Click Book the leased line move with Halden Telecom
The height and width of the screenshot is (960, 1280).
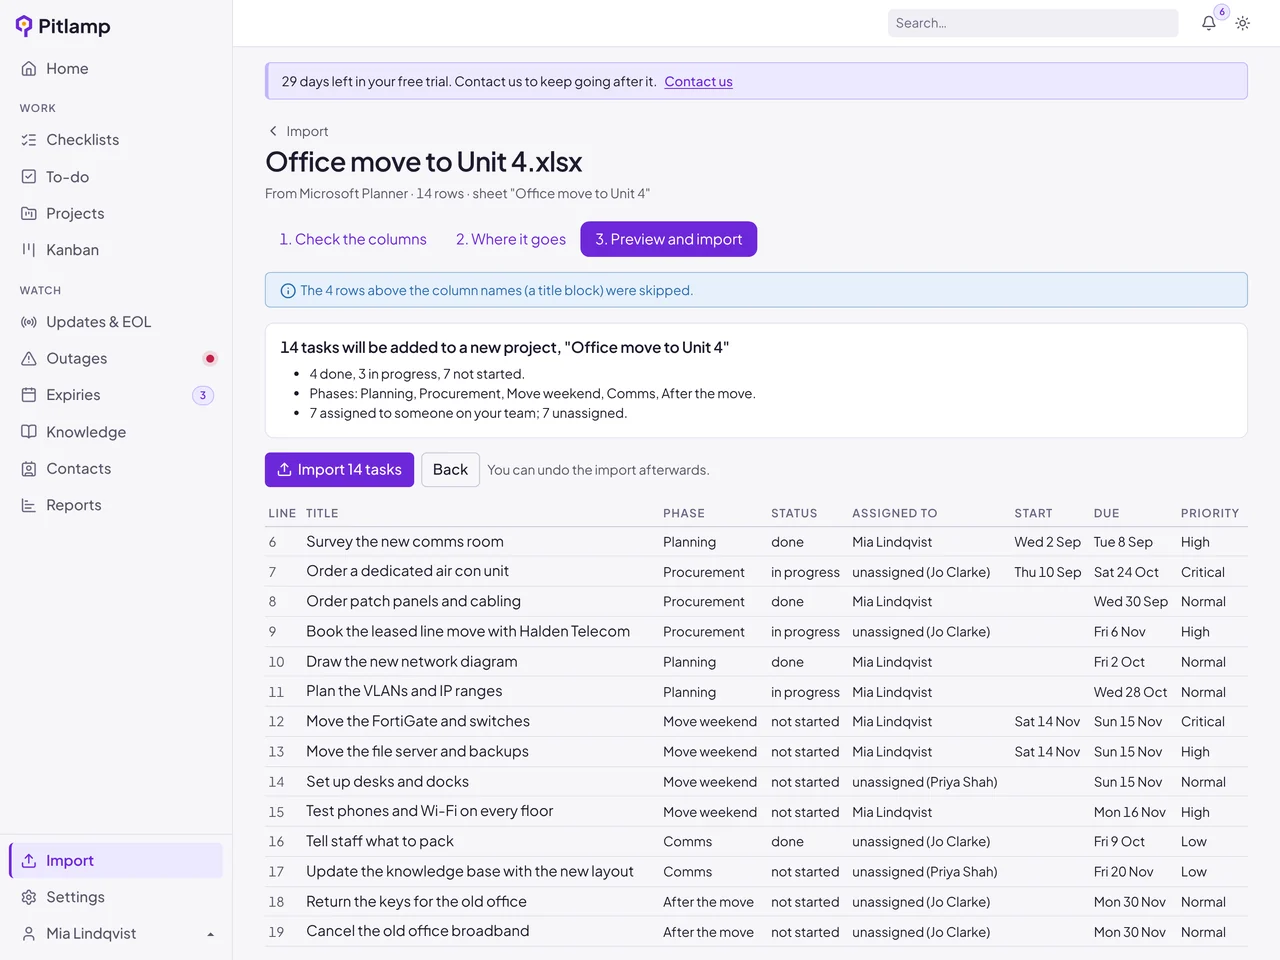[468, 632]
